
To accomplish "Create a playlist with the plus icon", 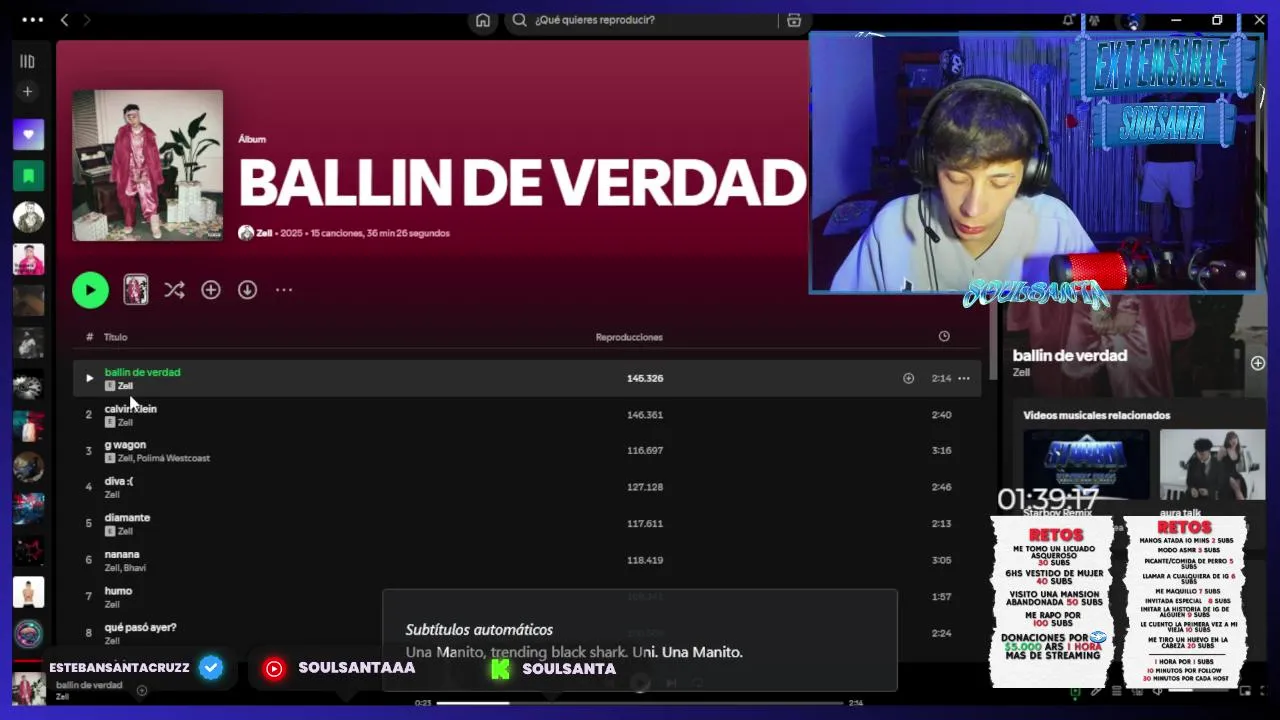I will point(28,91).
